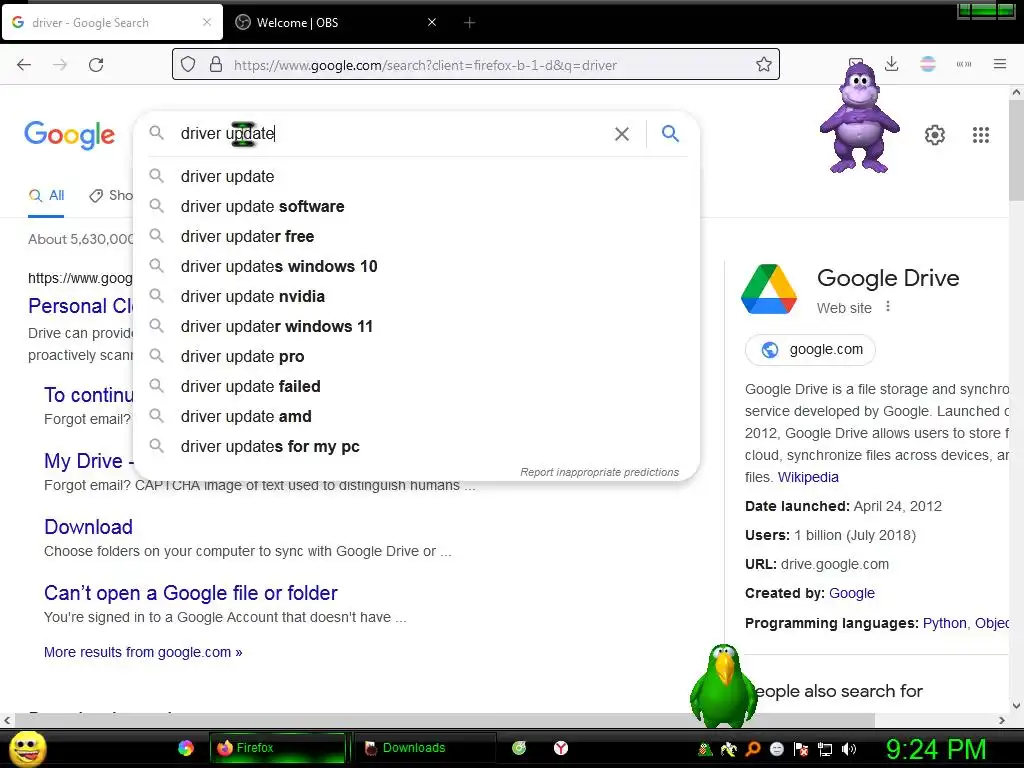
Task: Submit search with the blue magnifier
Action: (x=670, y=133)
